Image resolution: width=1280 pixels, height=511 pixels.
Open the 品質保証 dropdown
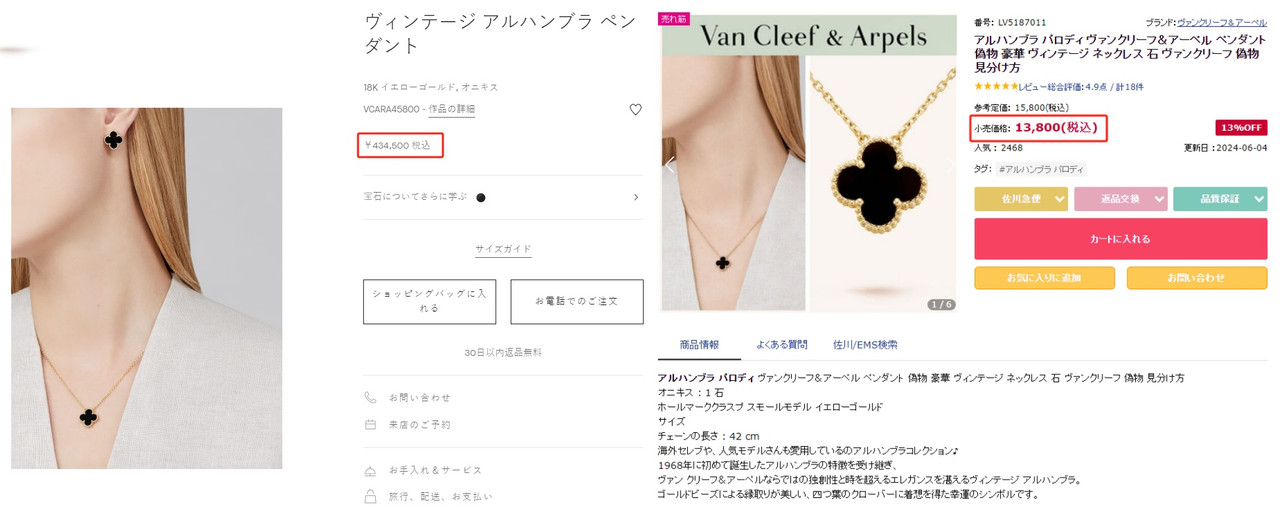[1220, 199]
